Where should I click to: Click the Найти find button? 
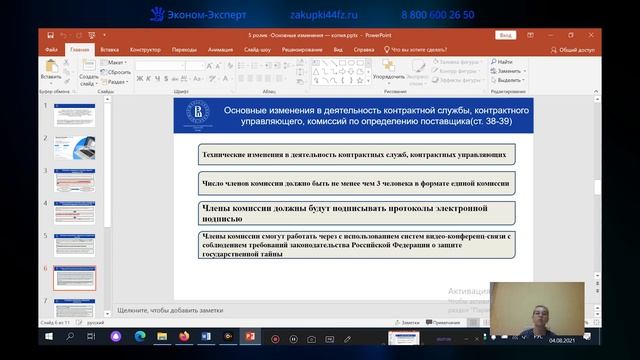[x=502, y=62]
